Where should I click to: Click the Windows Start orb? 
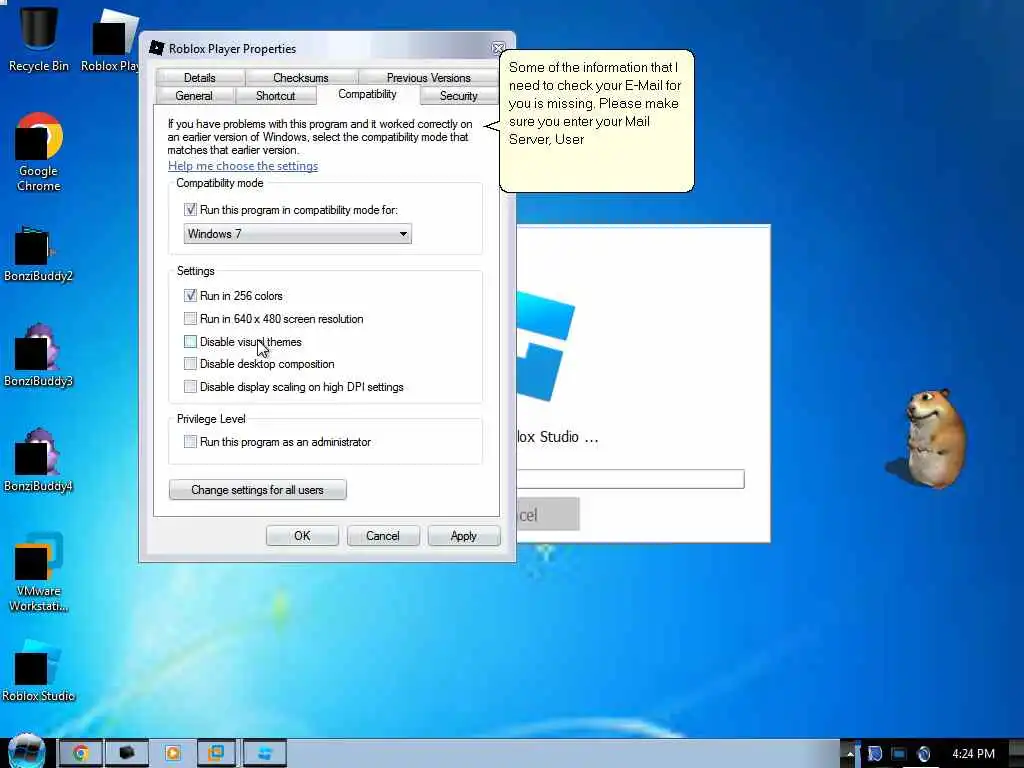26,752
